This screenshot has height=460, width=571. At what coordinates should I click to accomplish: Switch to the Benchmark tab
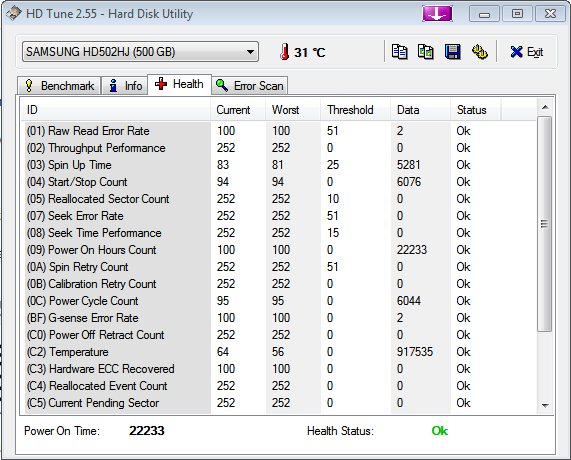59,86
